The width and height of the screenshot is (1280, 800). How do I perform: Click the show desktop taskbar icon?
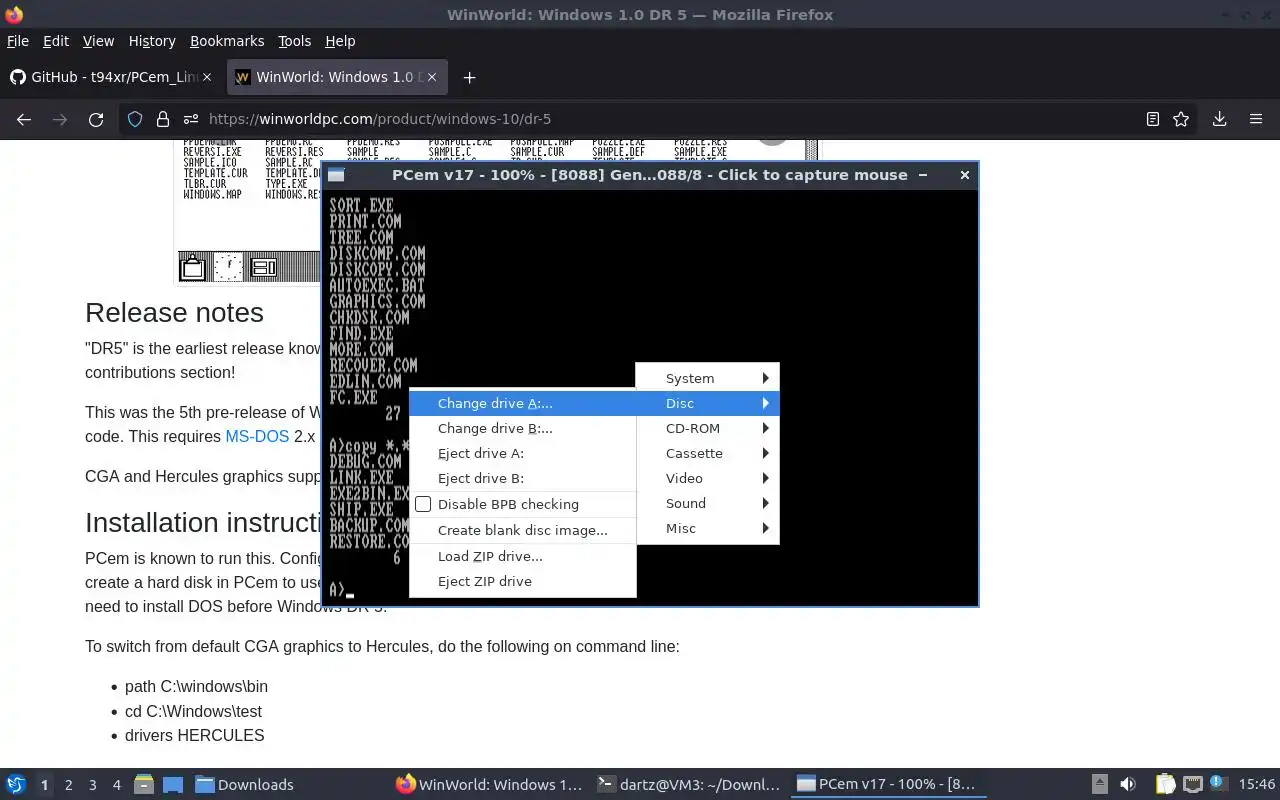[173, 784]
